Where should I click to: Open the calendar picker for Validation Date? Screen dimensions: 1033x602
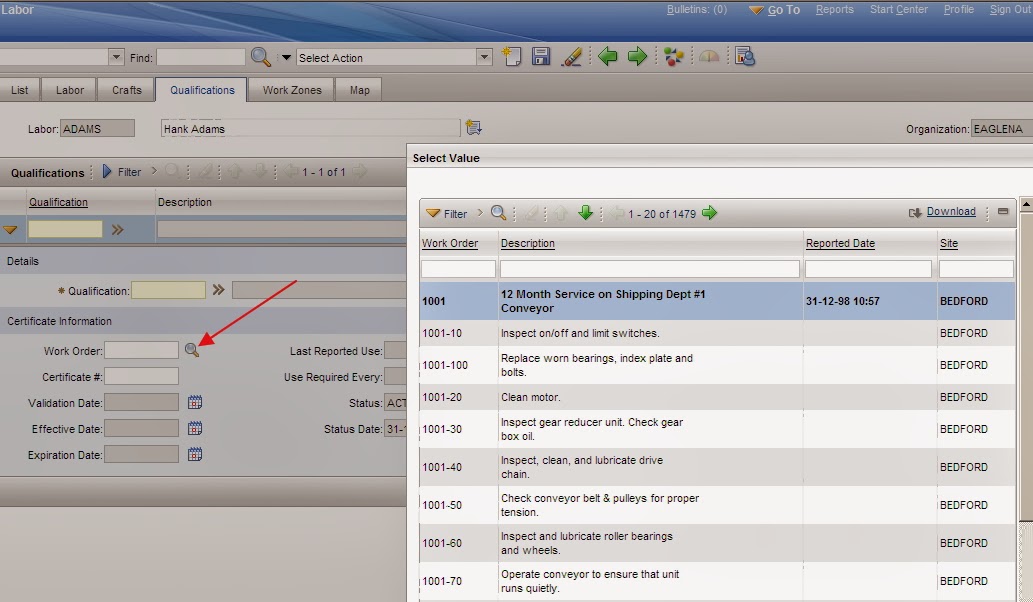[194, 402]
